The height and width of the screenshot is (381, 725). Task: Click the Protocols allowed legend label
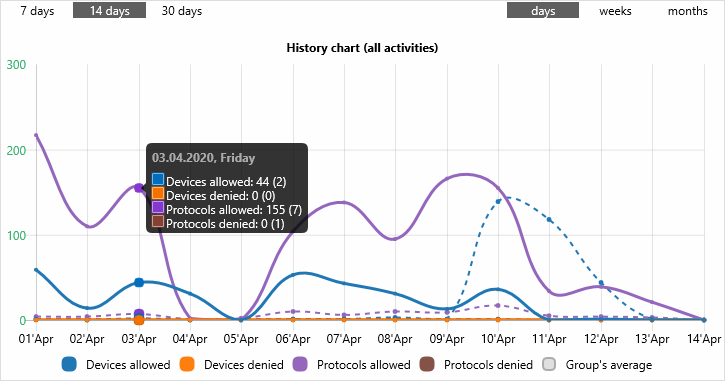[363, 365]
